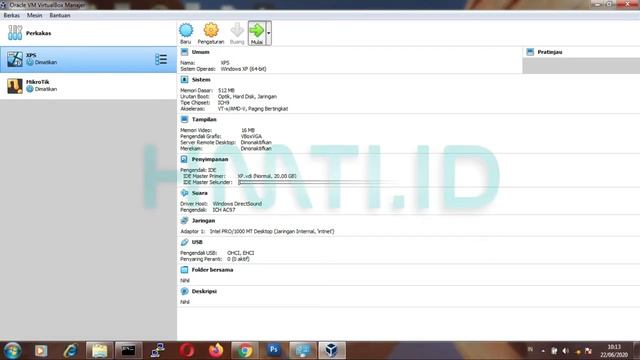Screen dimensions: 640x360
Task: Open Opera browser from taskbar
Action: pyautogui.click(x=187, y=351)
